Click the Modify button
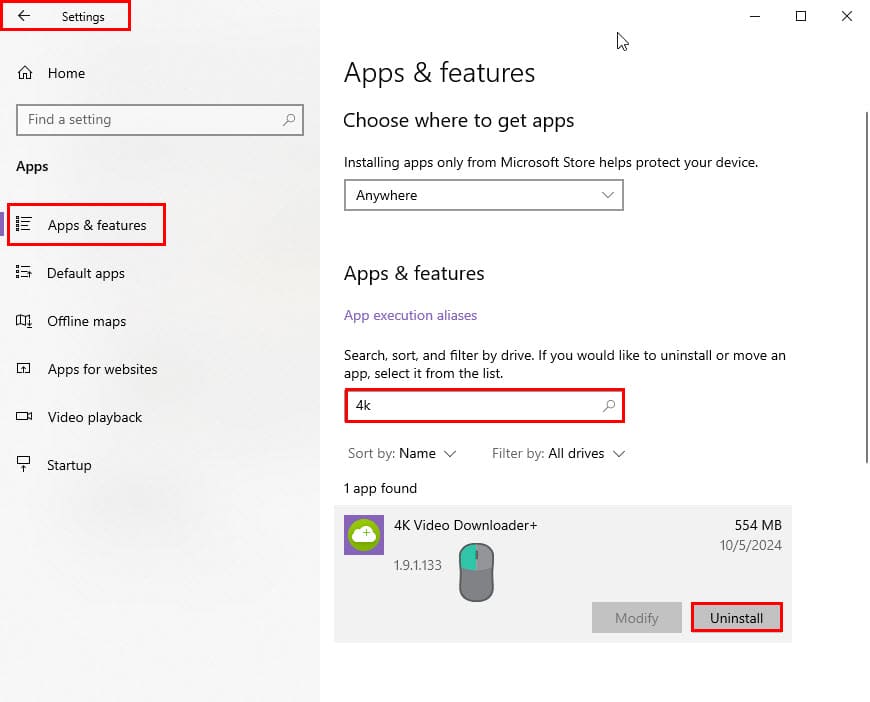The height and width of the screenshot is (702, 870). pyautogui.click(x=636, y=618)
